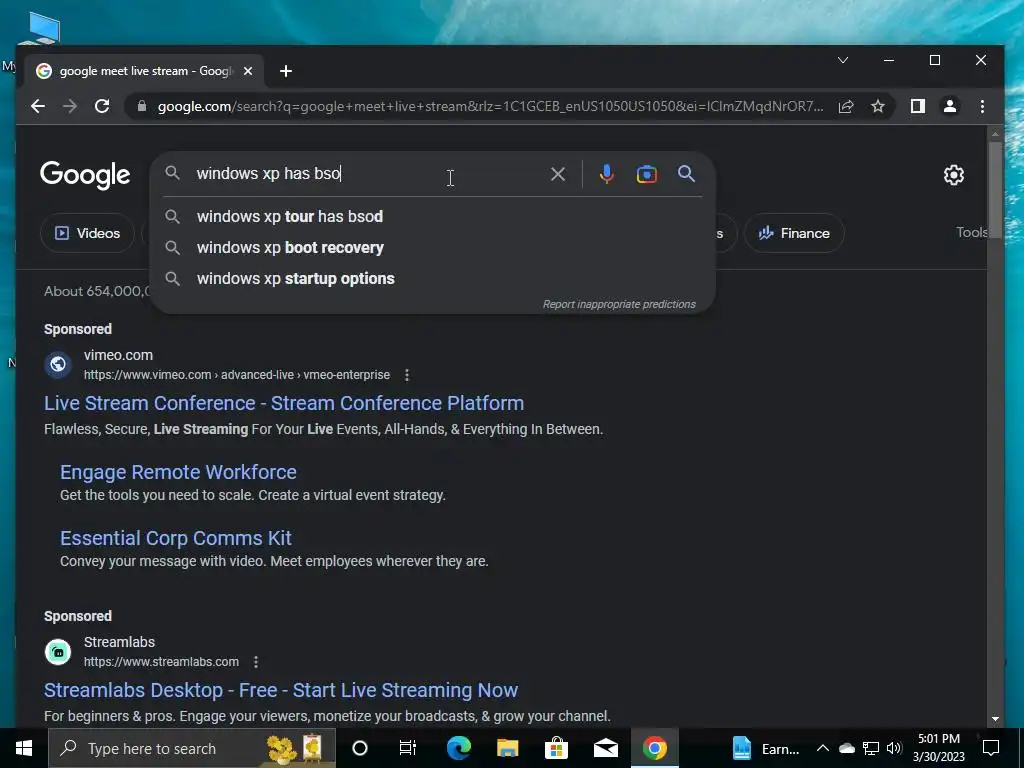Filter results by Videos
1024x768 pixels.
[x=88, y=233]
